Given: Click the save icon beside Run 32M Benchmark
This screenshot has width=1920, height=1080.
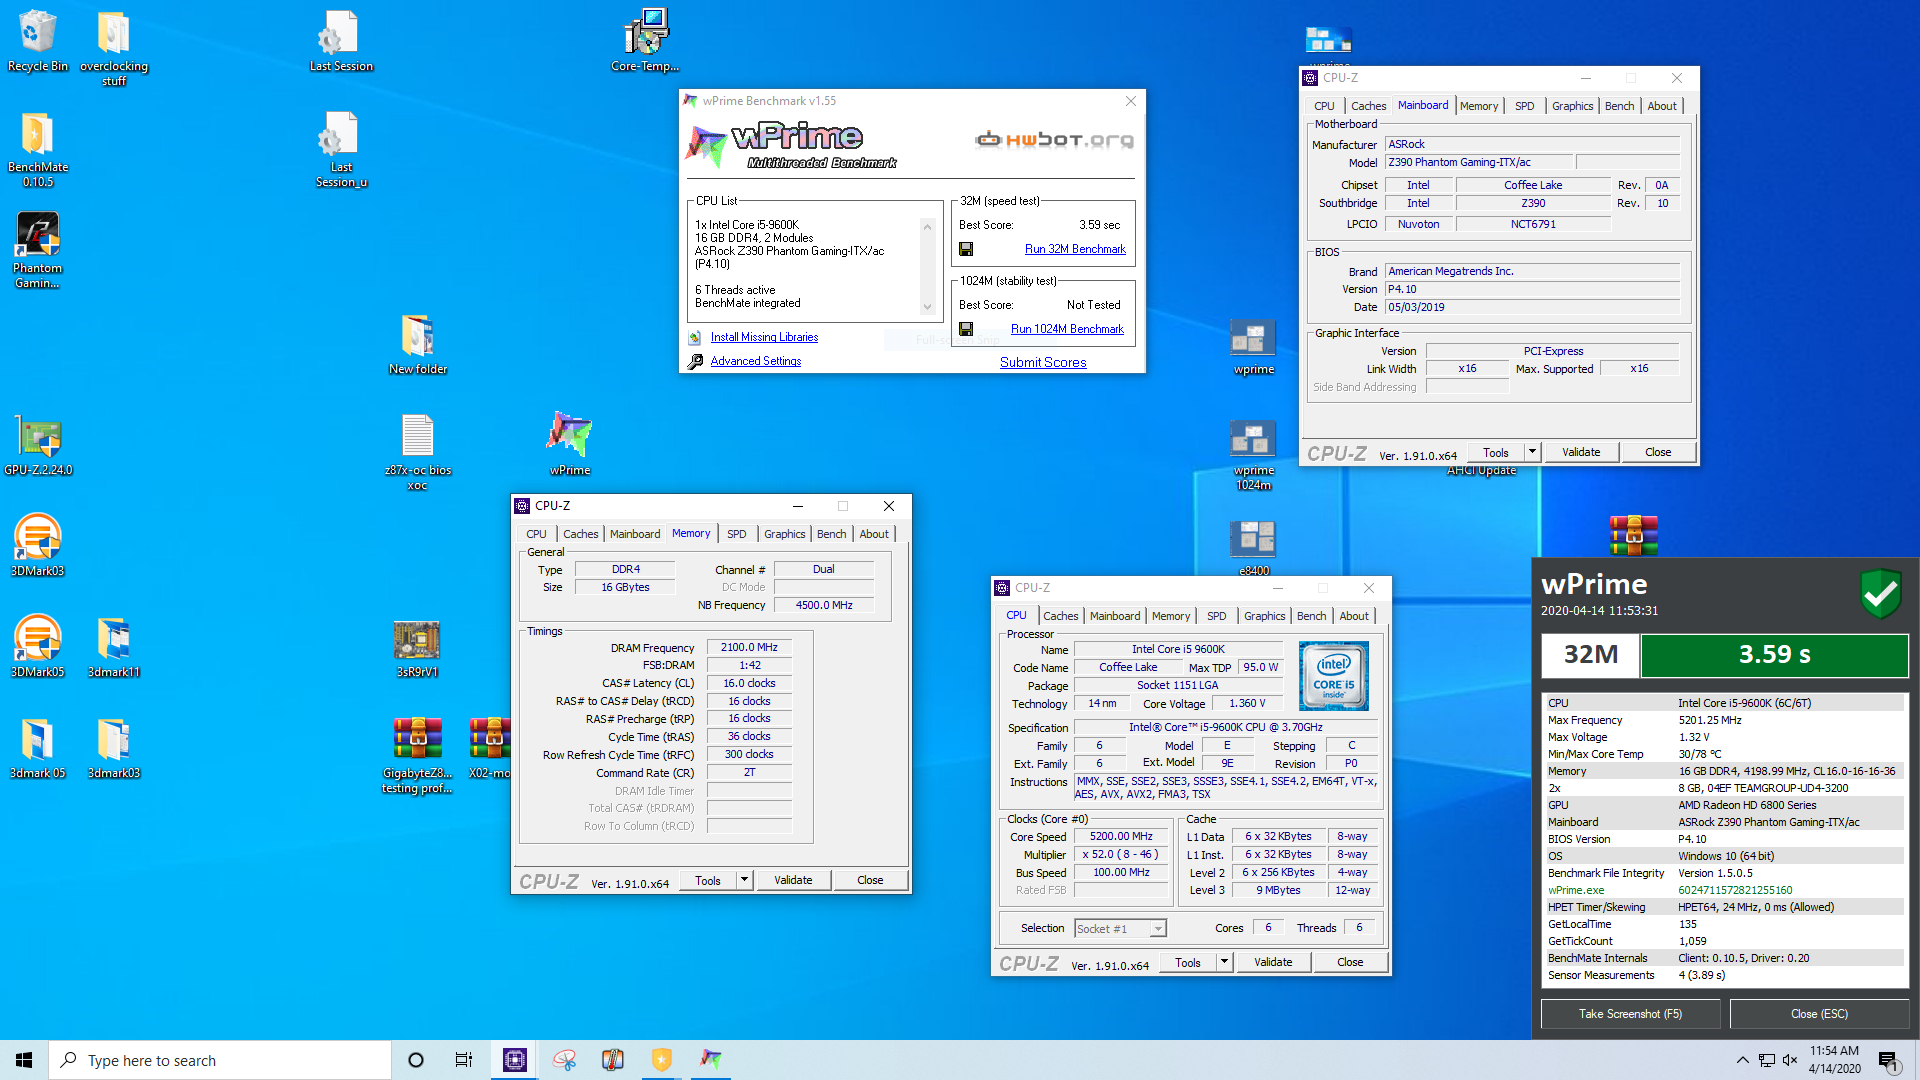Looking at the screenshot, I should click(966, 249).
